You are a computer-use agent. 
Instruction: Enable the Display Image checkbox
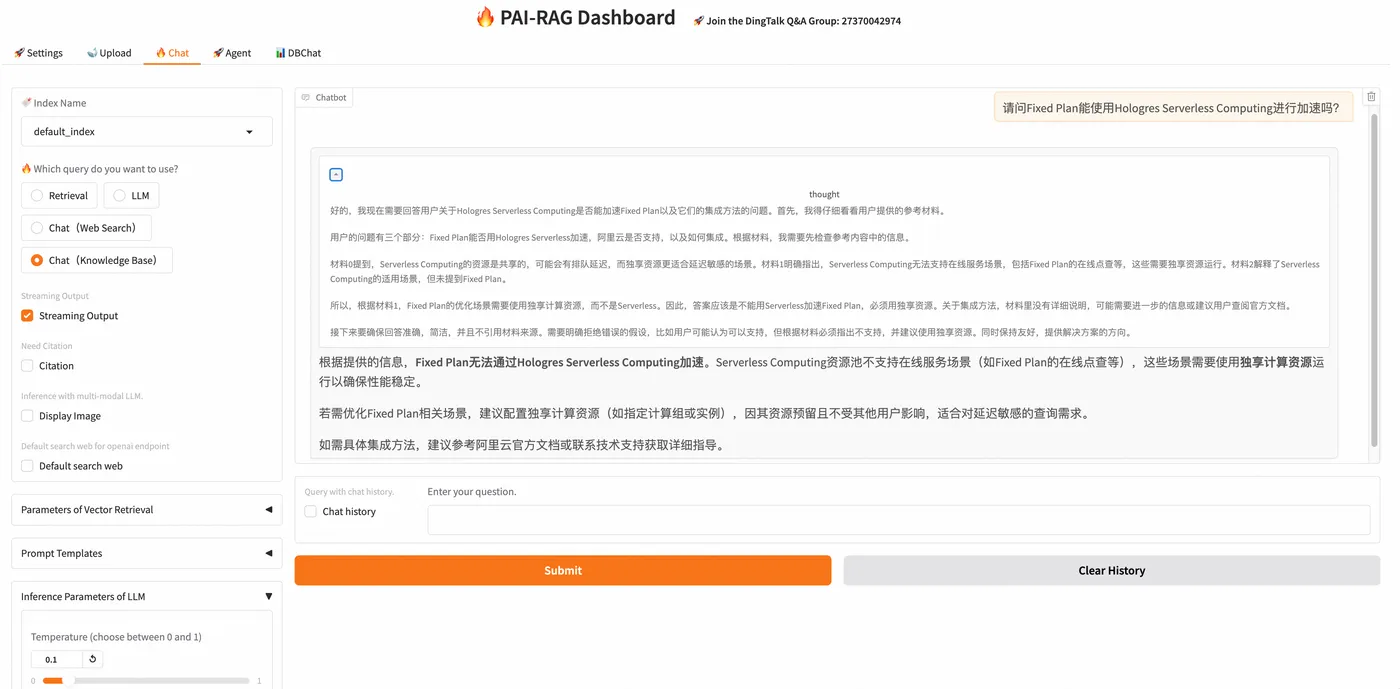(x=28, y=416)
